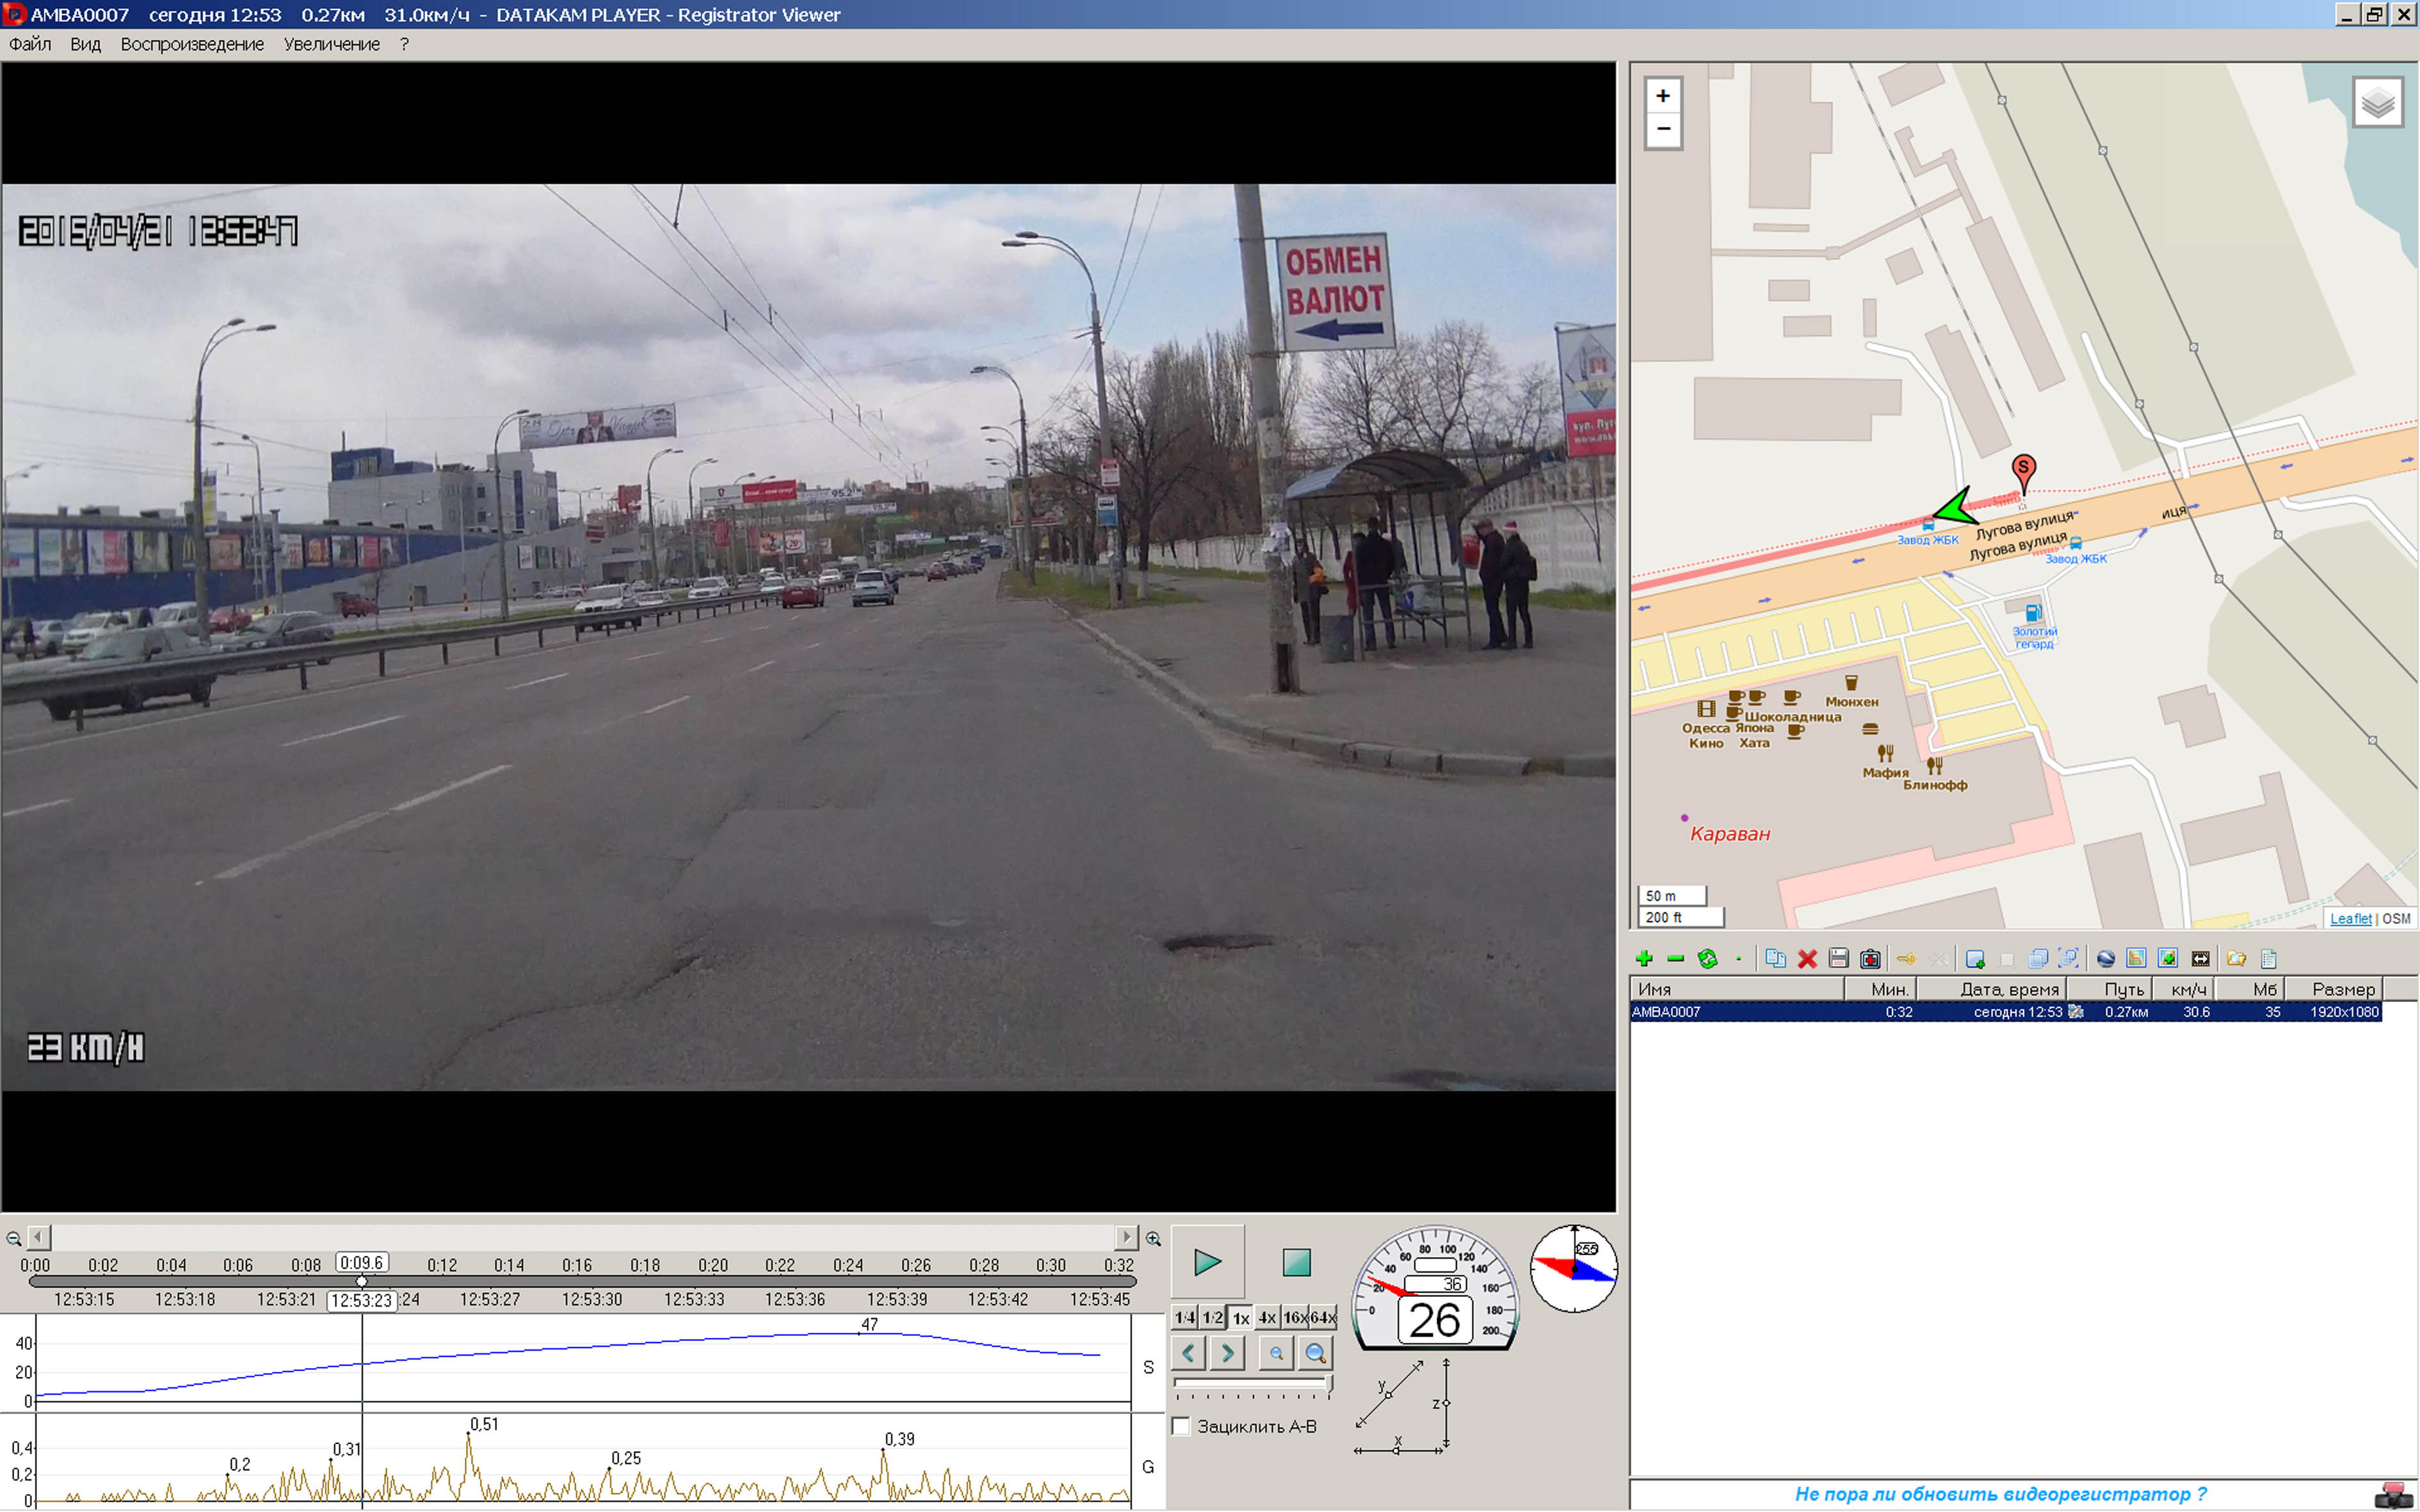Click the open folder icon in toolbar

pyautogui.click(x=2237, y=959)
